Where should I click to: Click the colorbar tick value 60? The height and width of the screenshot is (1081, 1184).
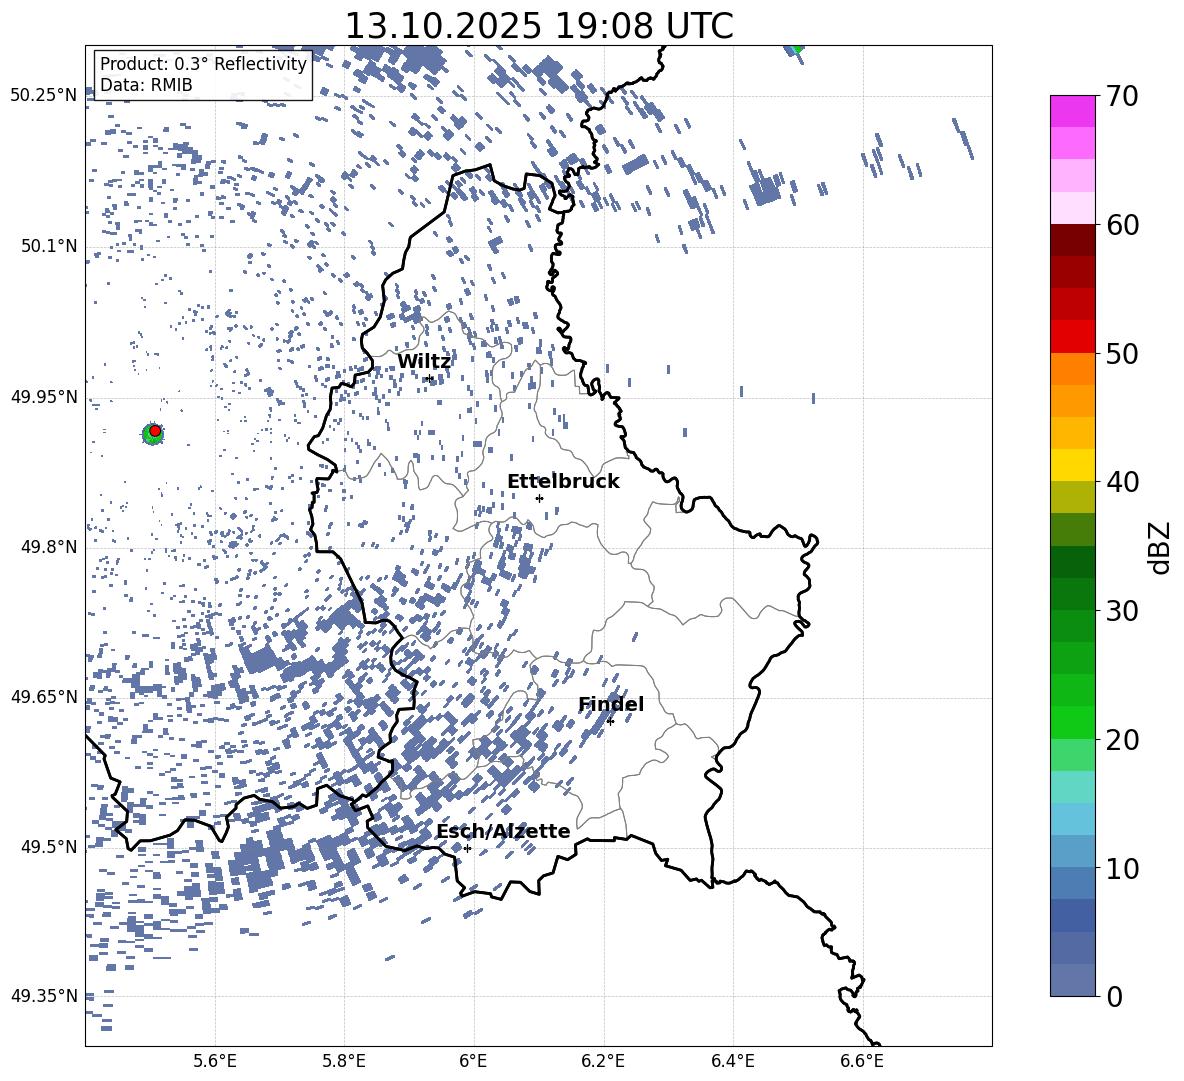1122,225
